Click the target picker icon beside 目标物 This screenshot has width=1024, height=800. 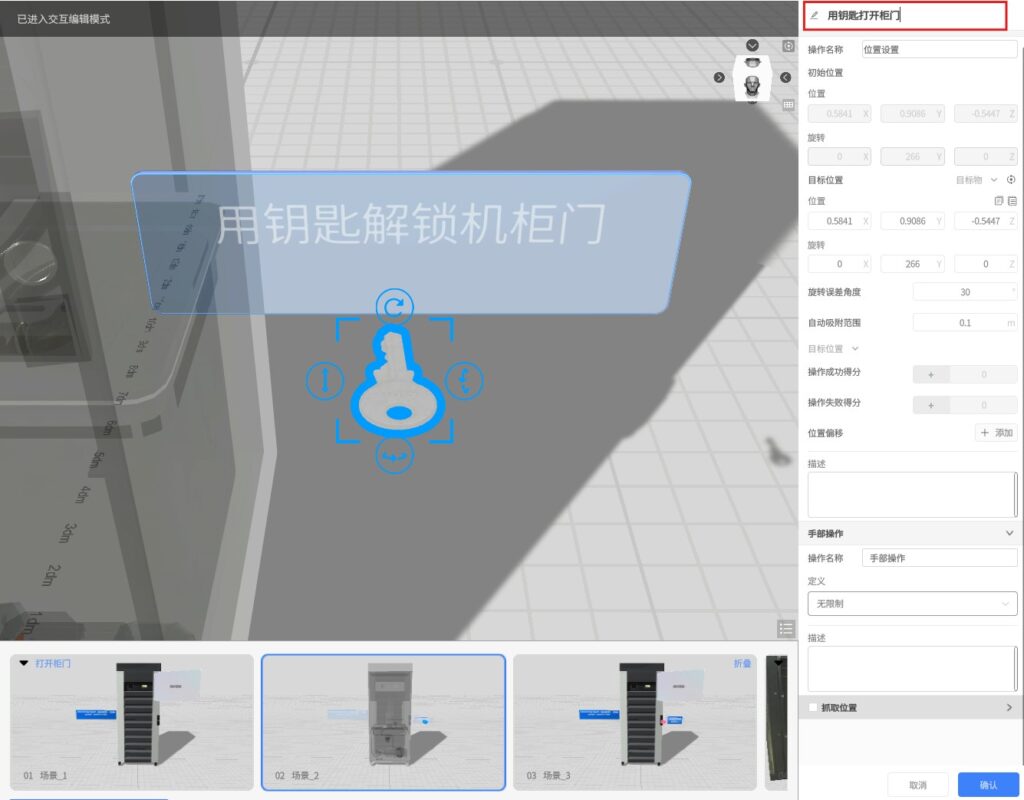pos(1011,180)
